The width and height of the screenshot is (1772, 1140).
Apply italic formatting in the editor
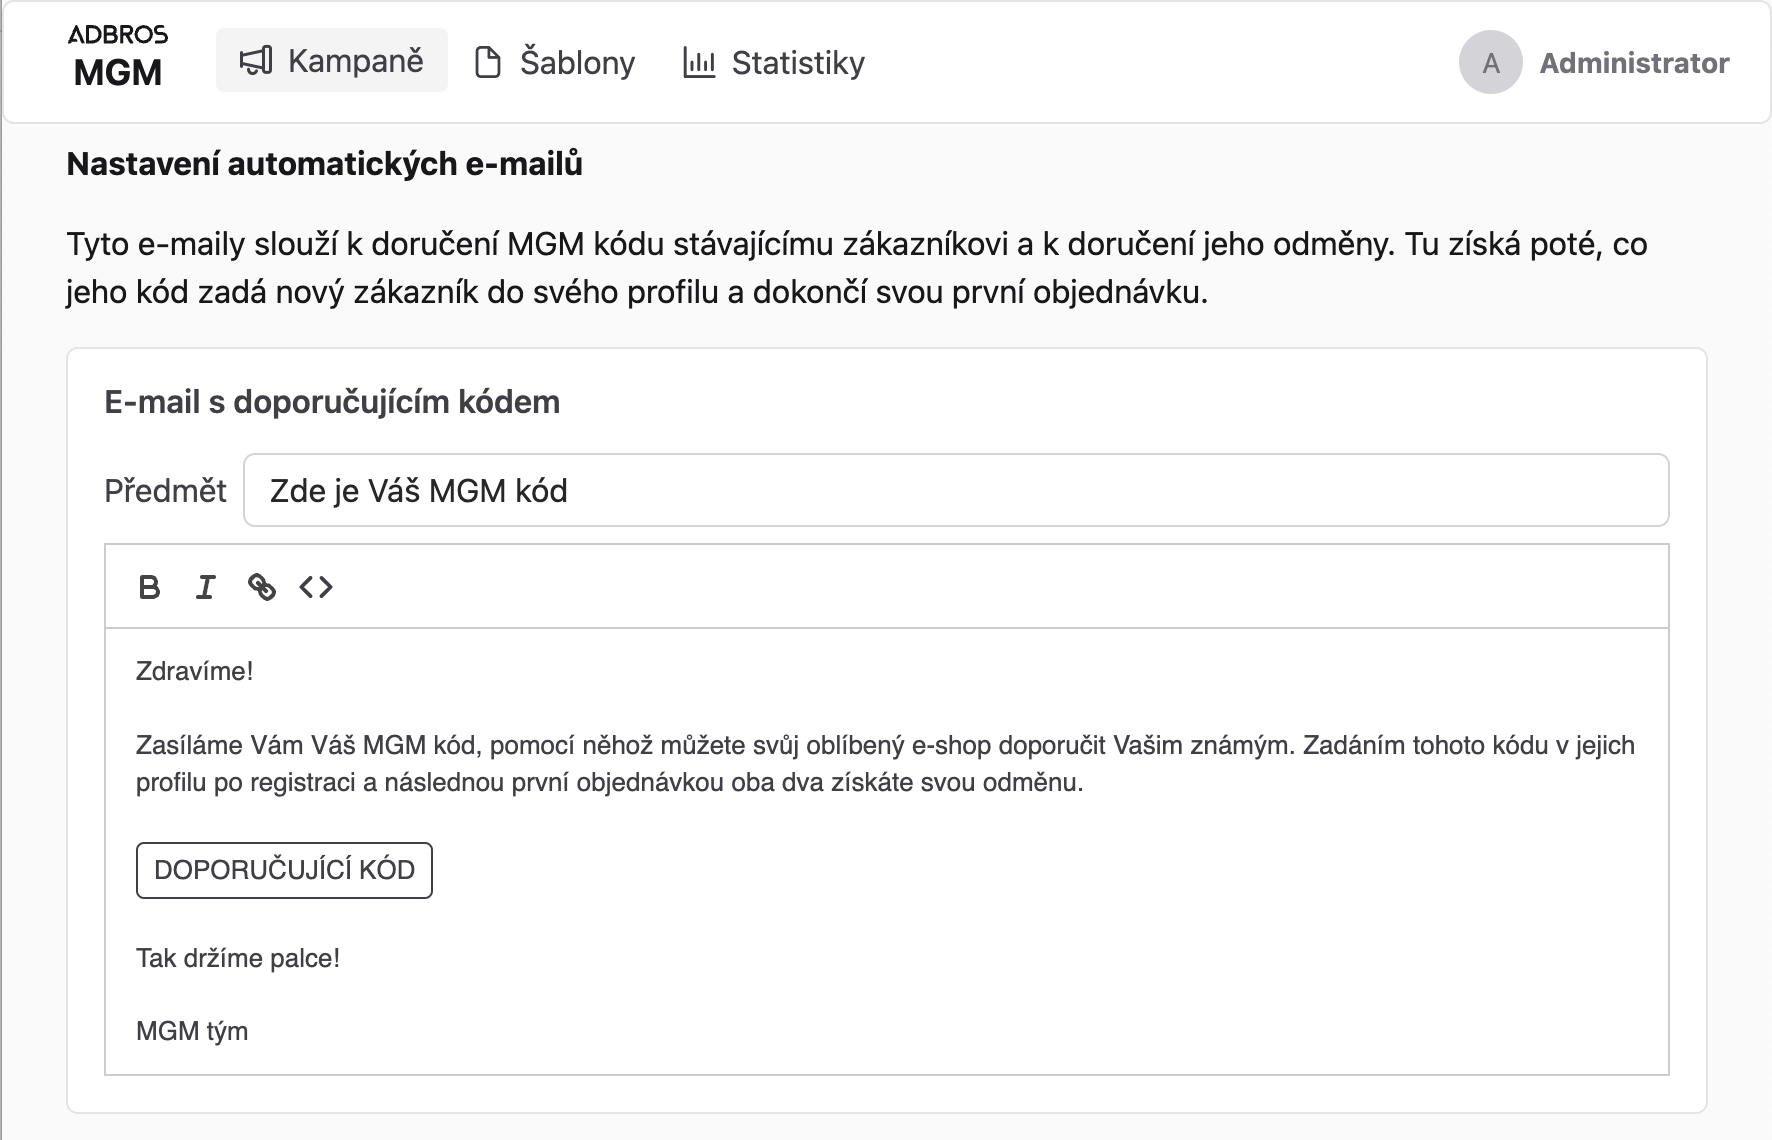coord(205,587)
